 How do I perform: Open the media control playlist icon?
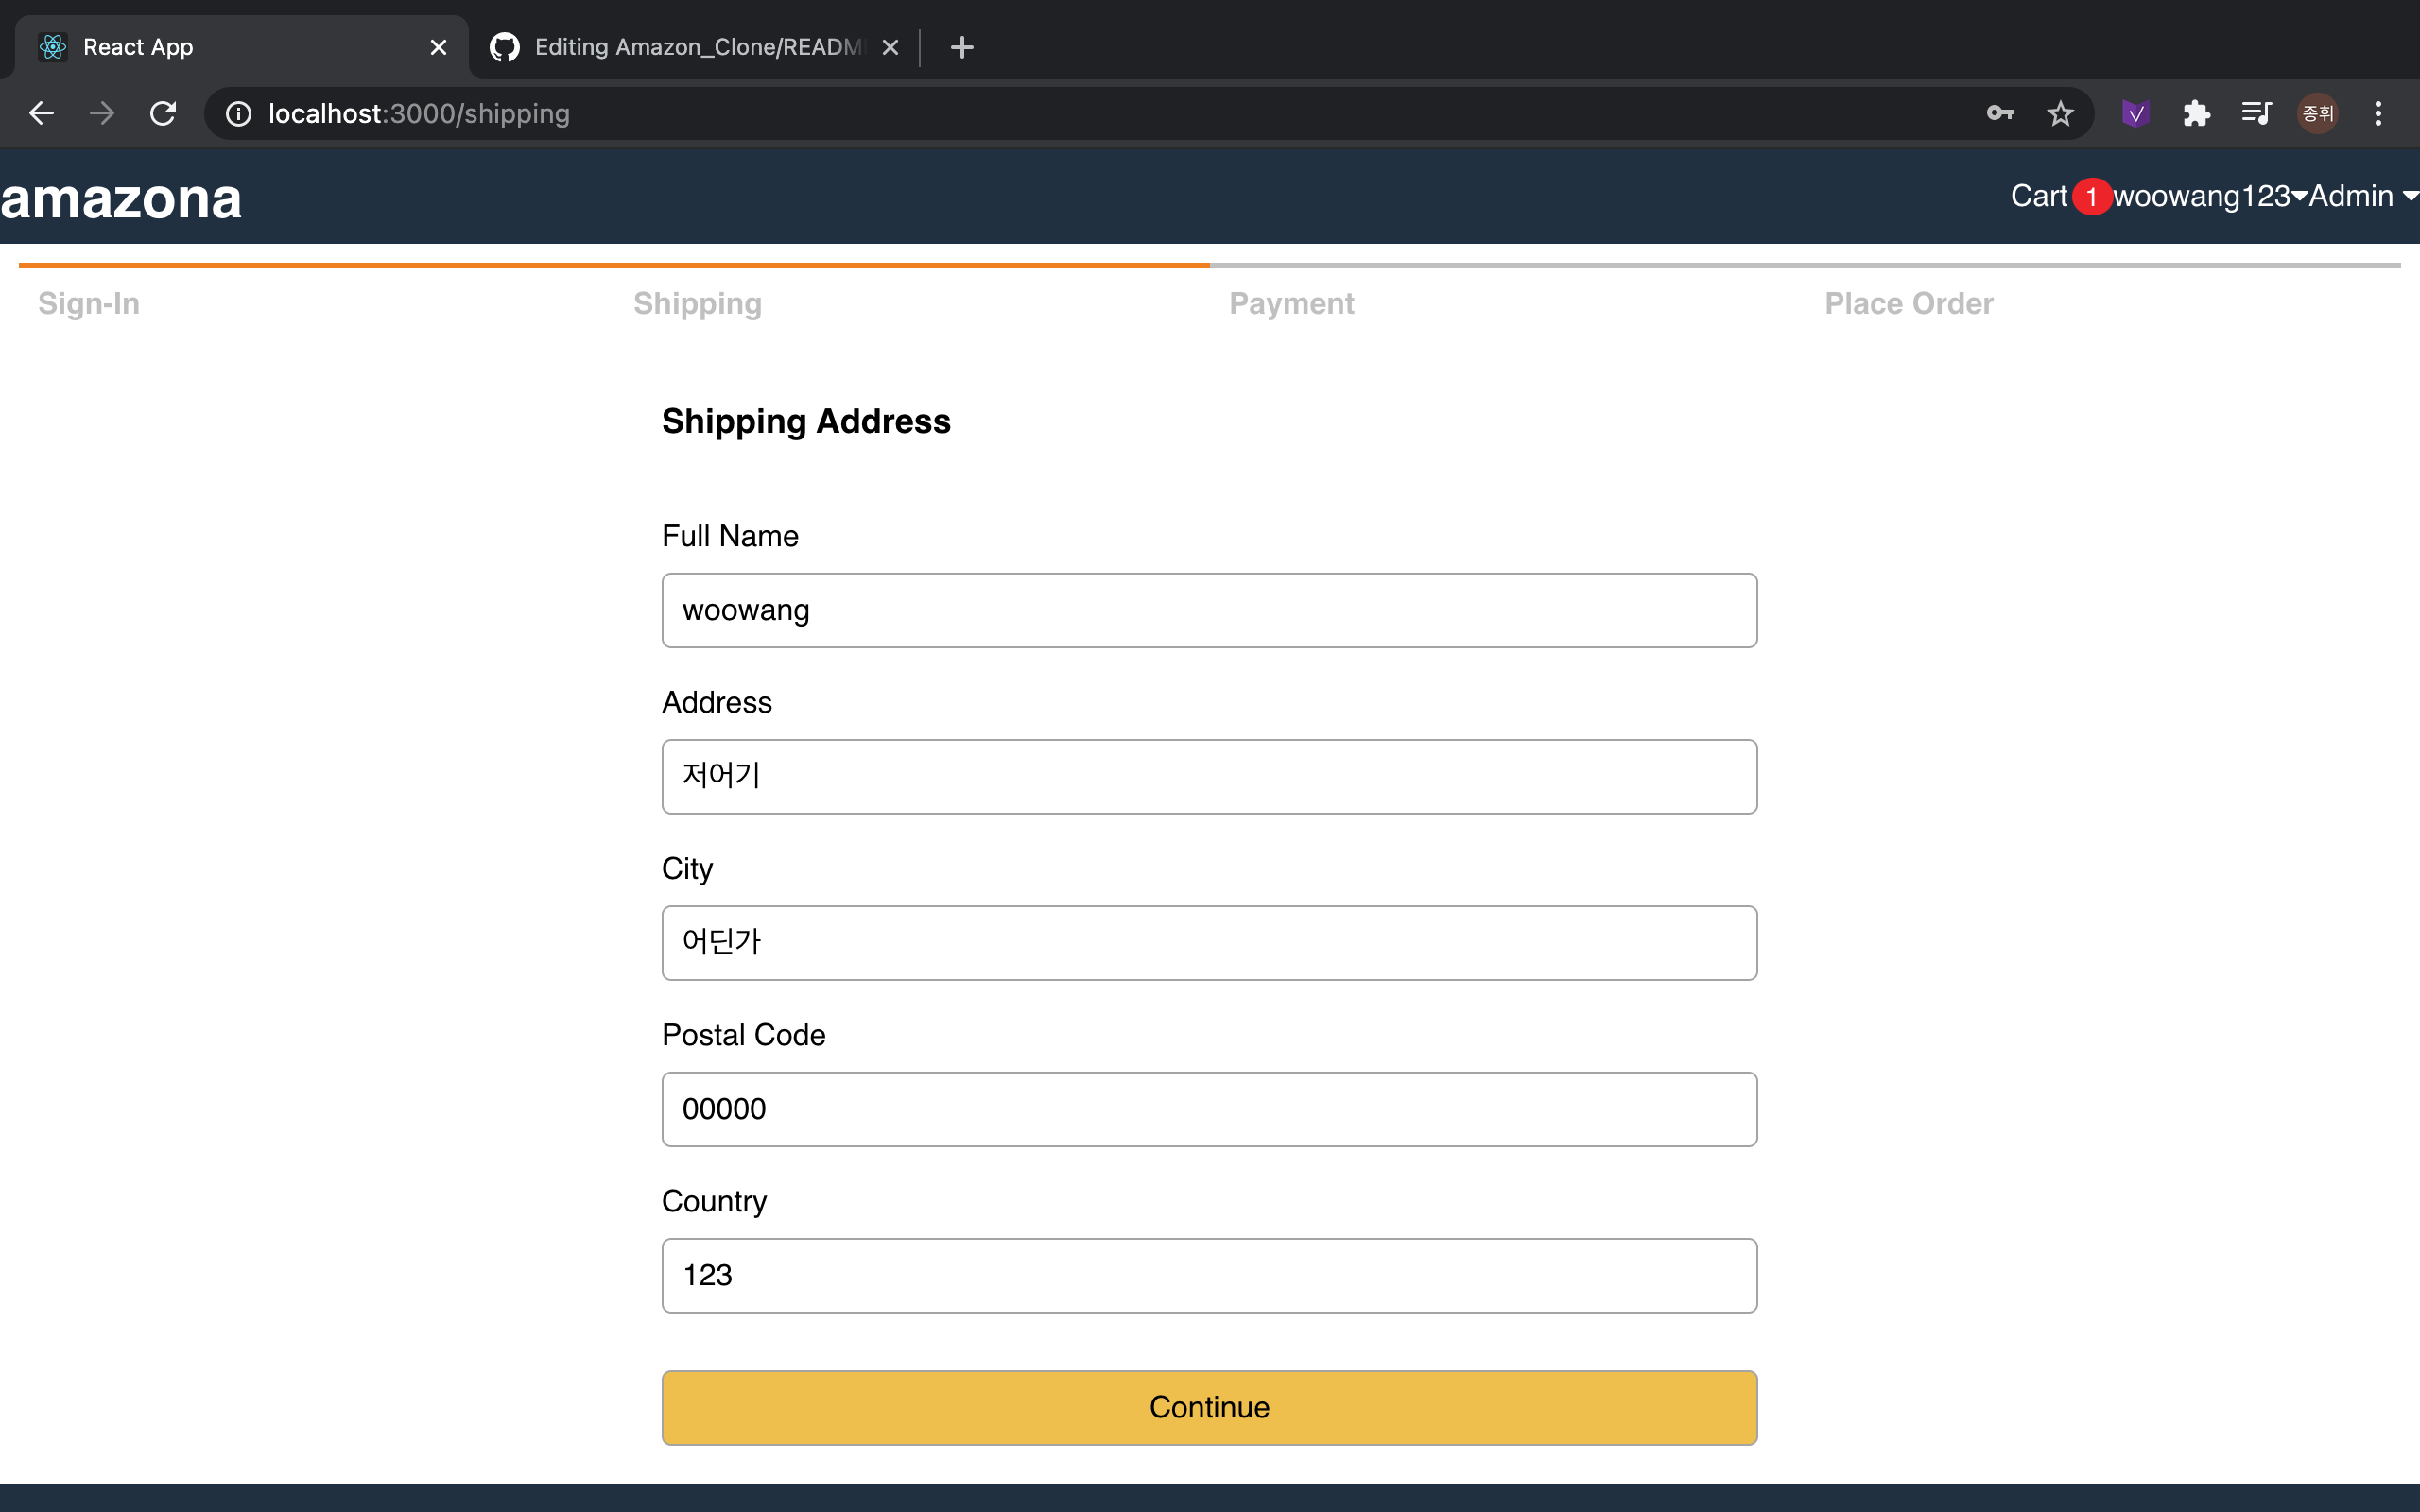pos(2256,113)
